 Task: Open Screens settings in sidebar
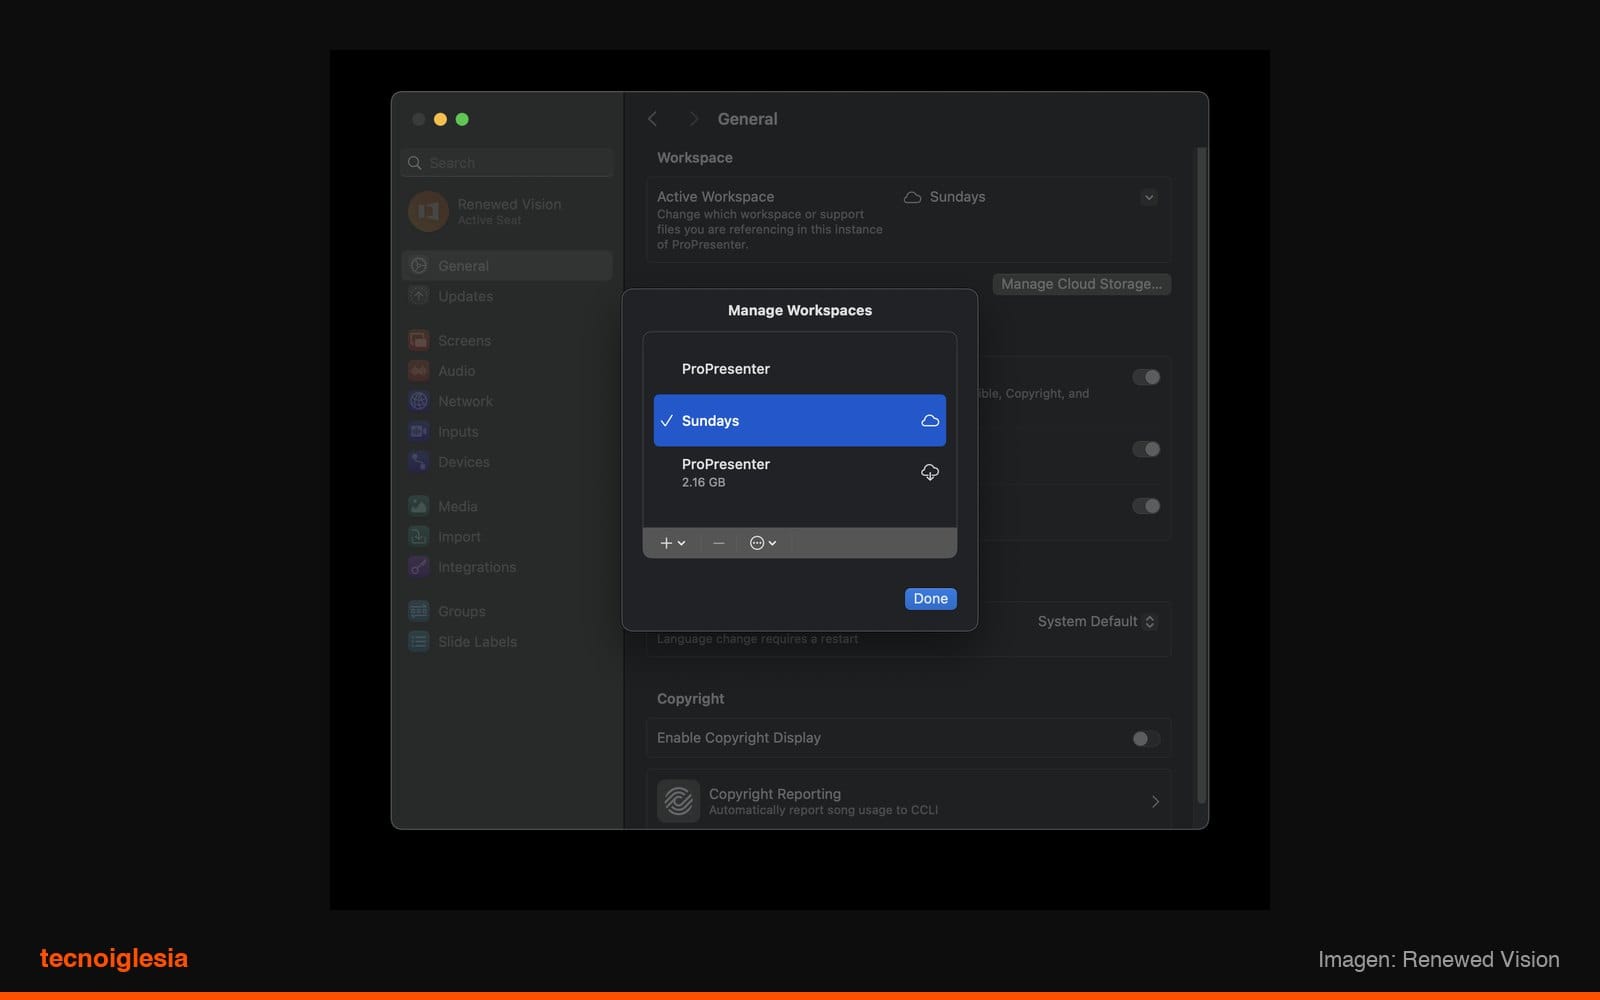[507, 341]
